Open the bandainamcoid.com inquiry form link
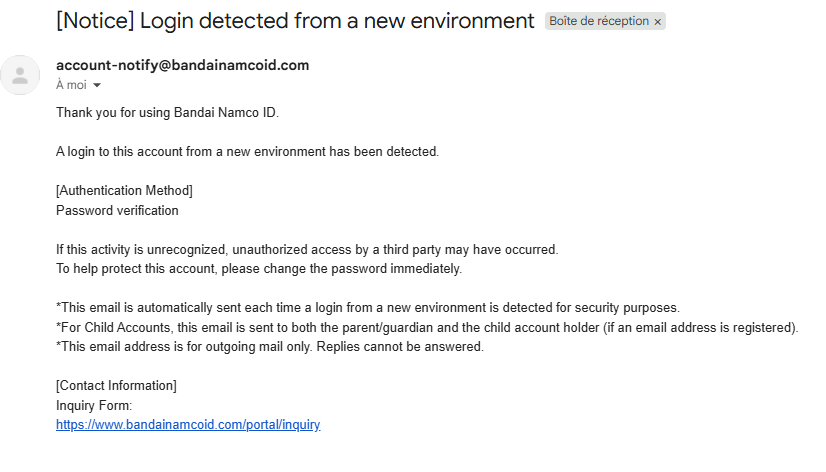This screenshot has height=472, width=826. [188, 425]
